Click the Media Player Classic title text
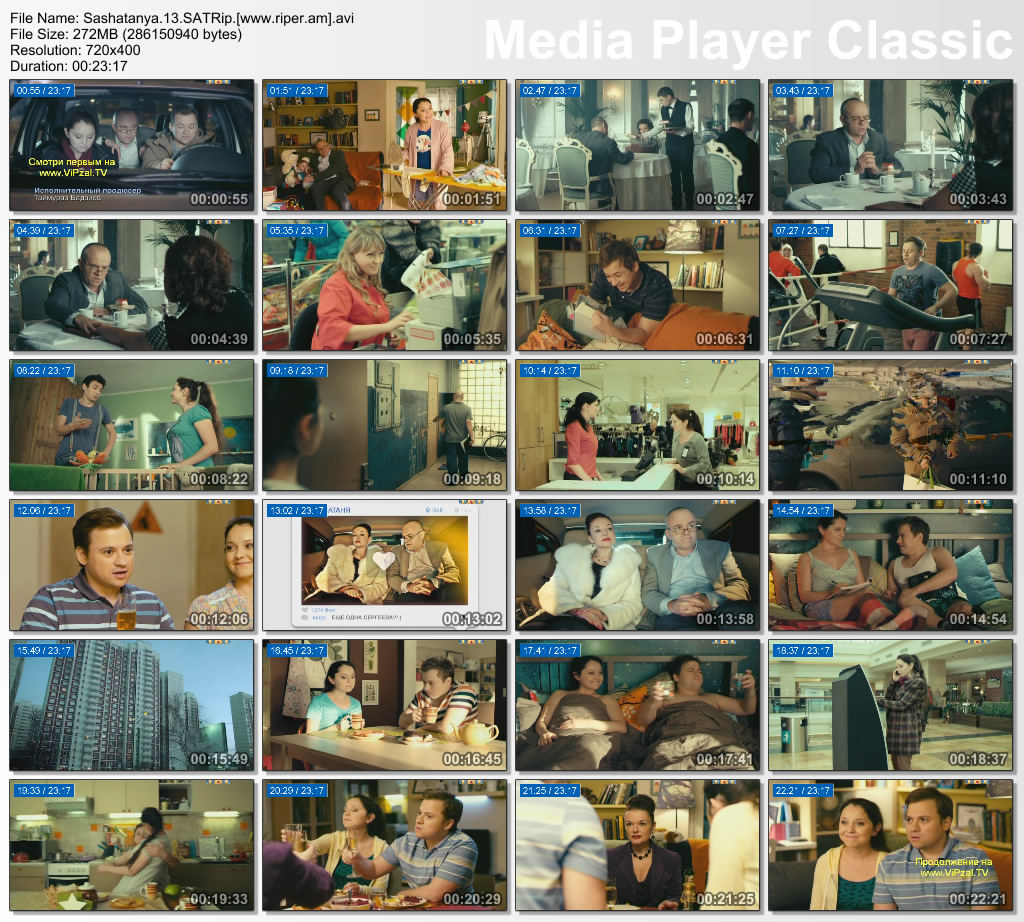 point(748,41)
